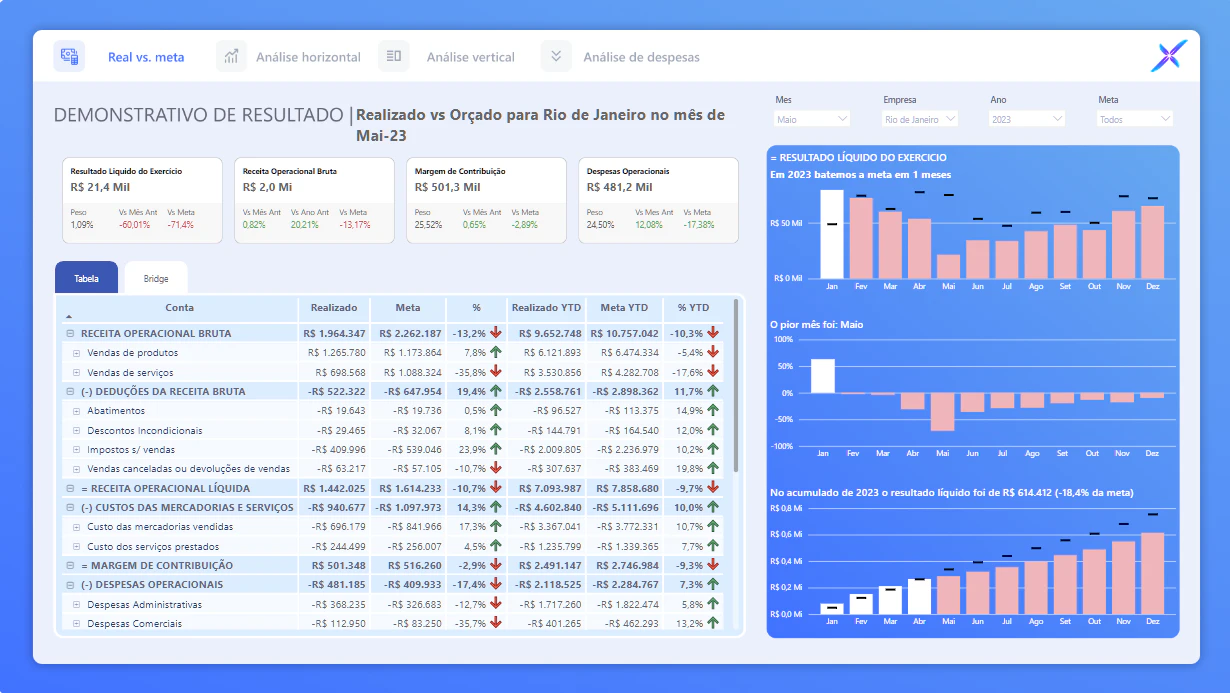Expand Custo das mercadorias vendidas row
The image size is (1230, 693).
77,526
